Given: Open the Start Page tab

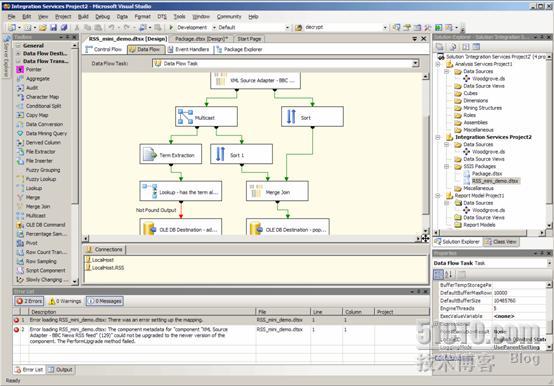Looking at the screenshot, I should point(249,39).
